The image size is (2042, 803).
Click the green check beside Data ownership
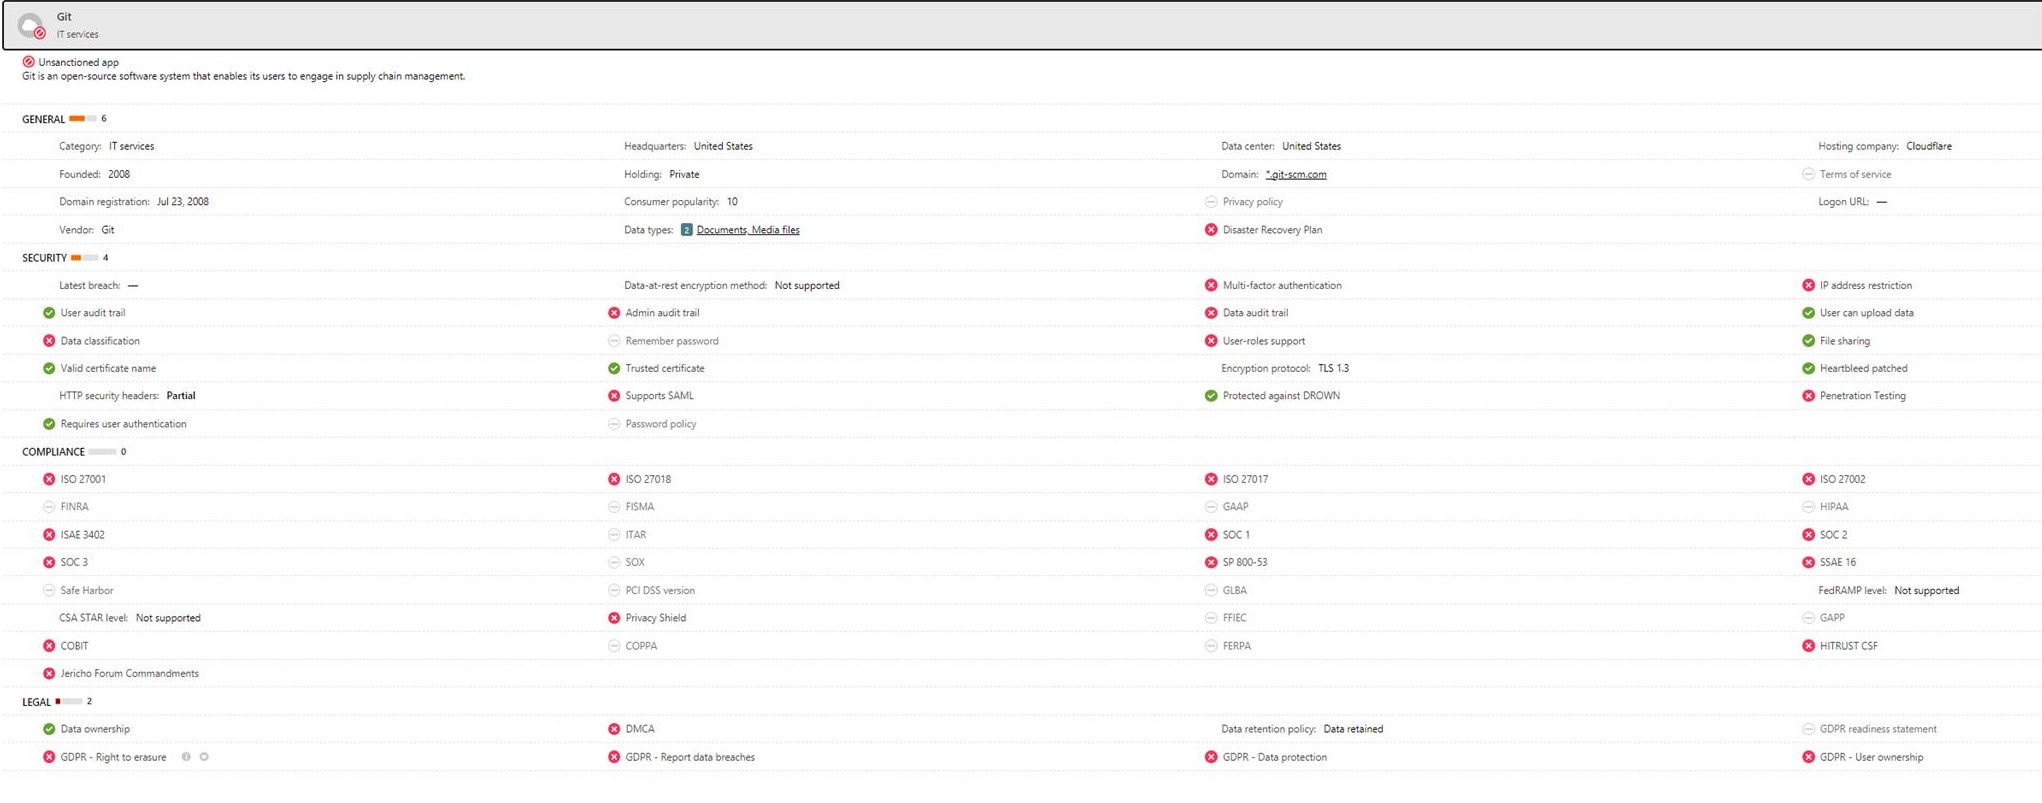click(49, 729)
